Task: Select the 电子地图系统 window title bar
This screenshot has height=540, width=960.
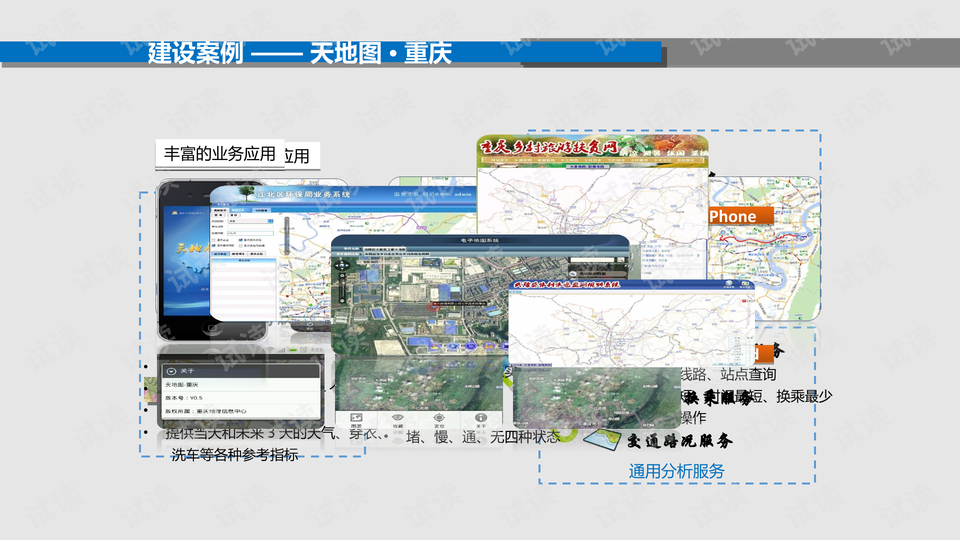Action: pos(479,241)
